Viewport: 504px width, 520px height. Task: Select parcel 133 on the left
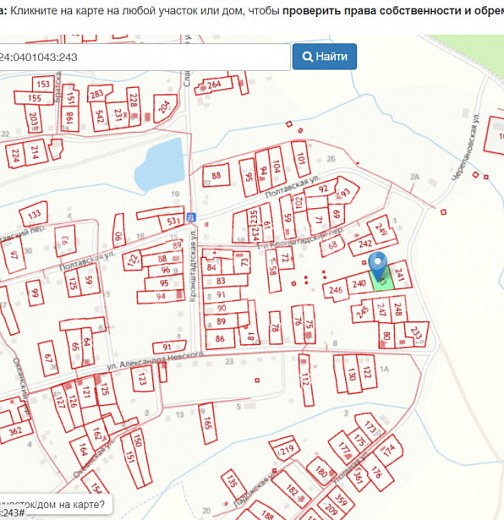34,214
